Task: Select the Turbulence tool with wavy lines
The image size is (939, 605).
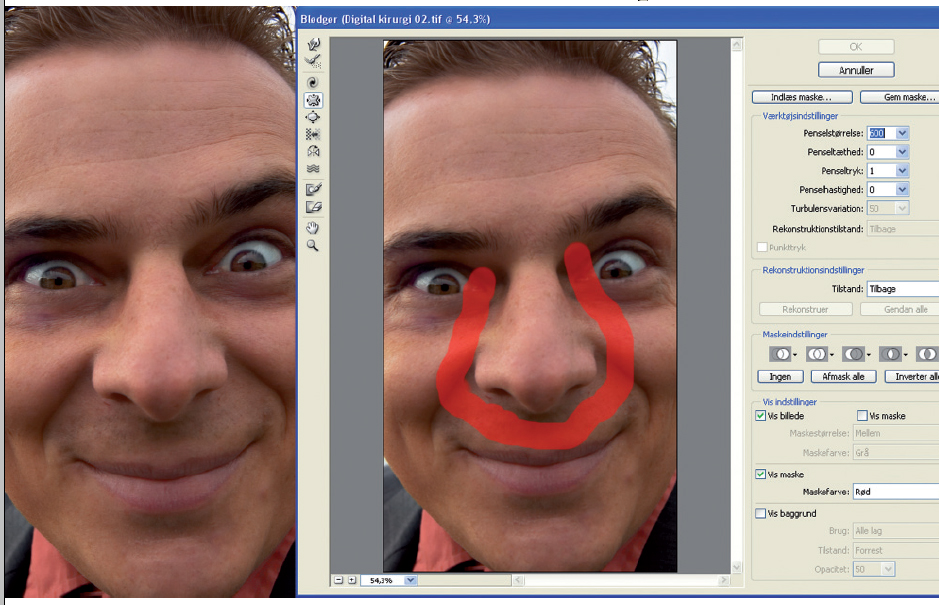Action: coord(313,169)
